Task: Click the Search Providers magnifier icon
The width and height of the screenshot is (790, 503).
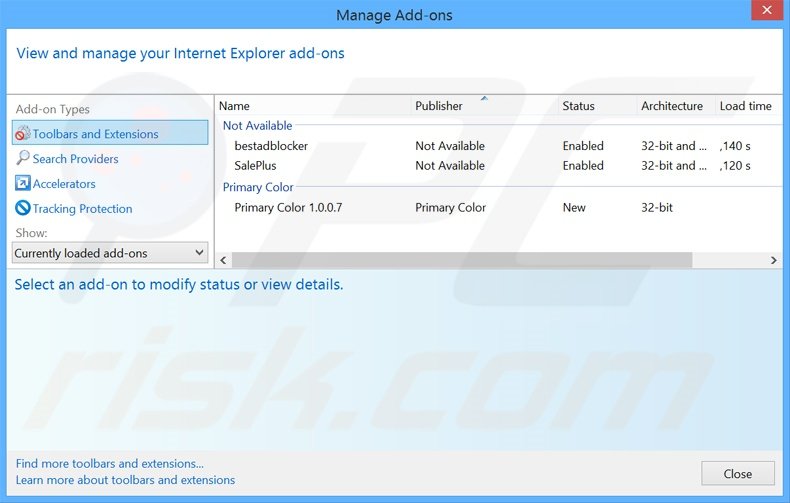Action: coord(23,159)
